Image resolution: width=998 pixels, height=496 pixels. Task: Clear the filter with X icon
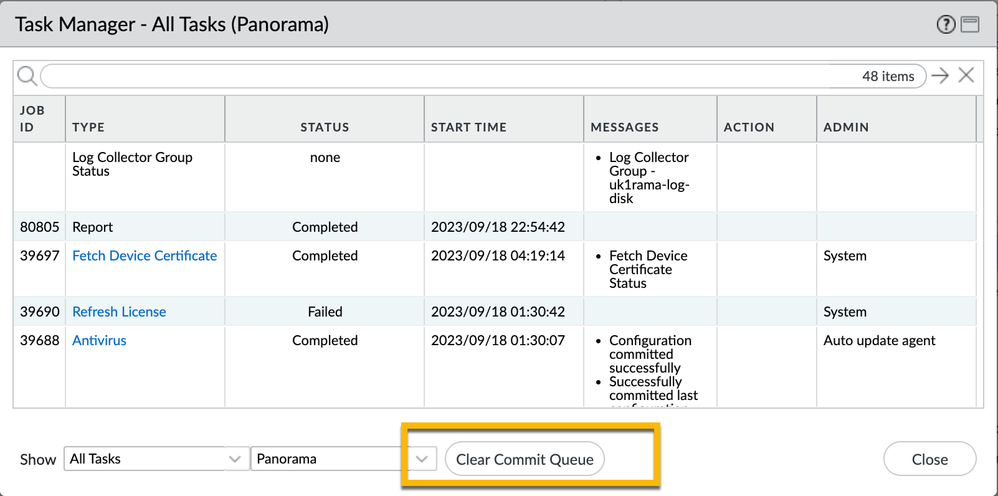(x=966, y=76)
